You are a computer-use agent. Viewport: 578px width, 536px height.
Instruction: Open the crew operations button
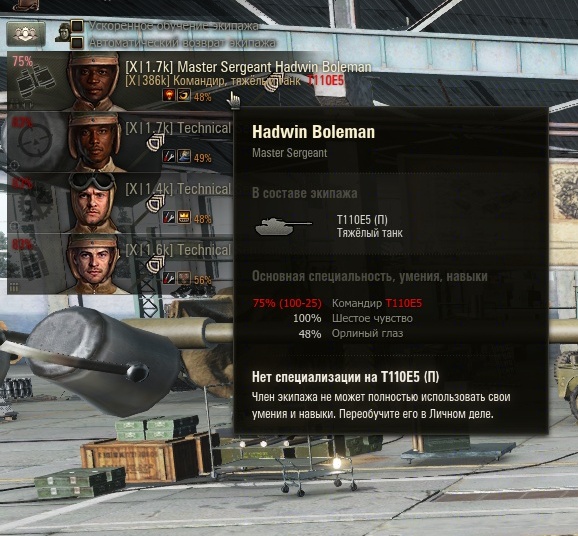point(26,34)
